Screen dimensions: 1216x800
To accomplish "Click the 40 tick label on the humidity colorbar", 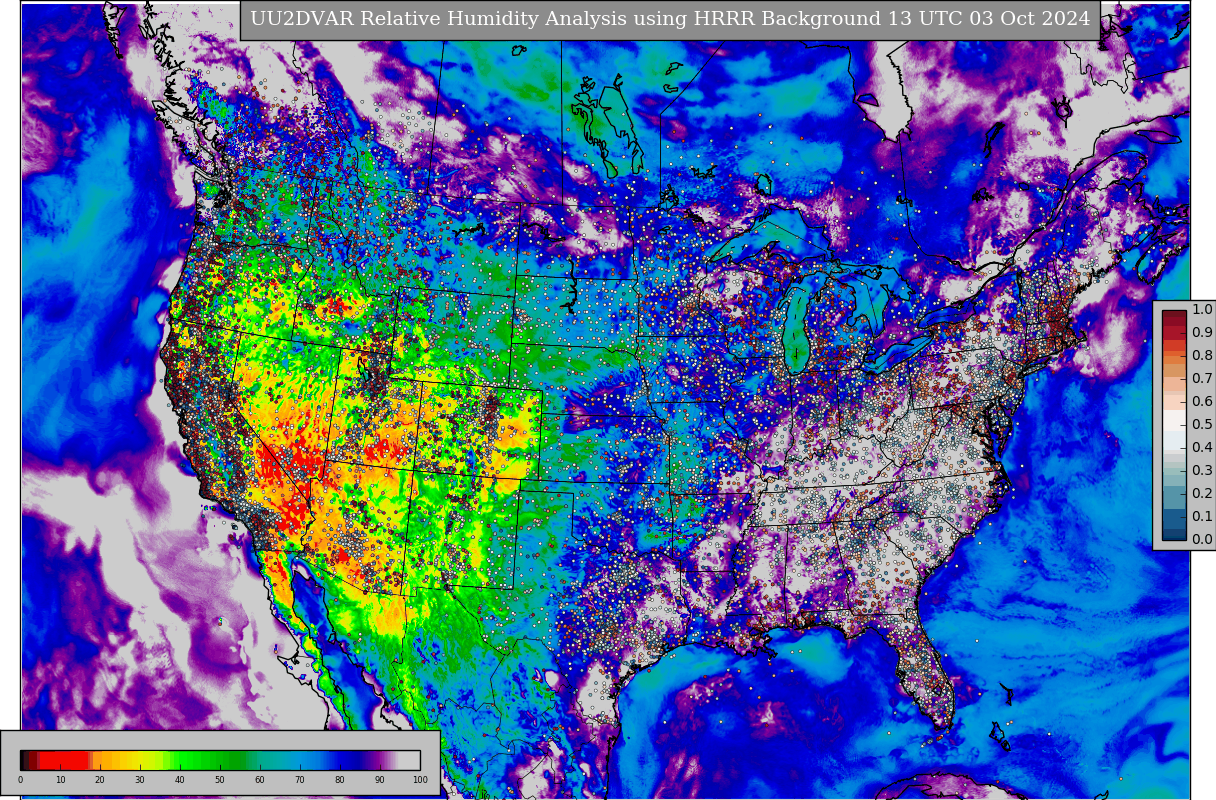I will (x=180, y=780).
